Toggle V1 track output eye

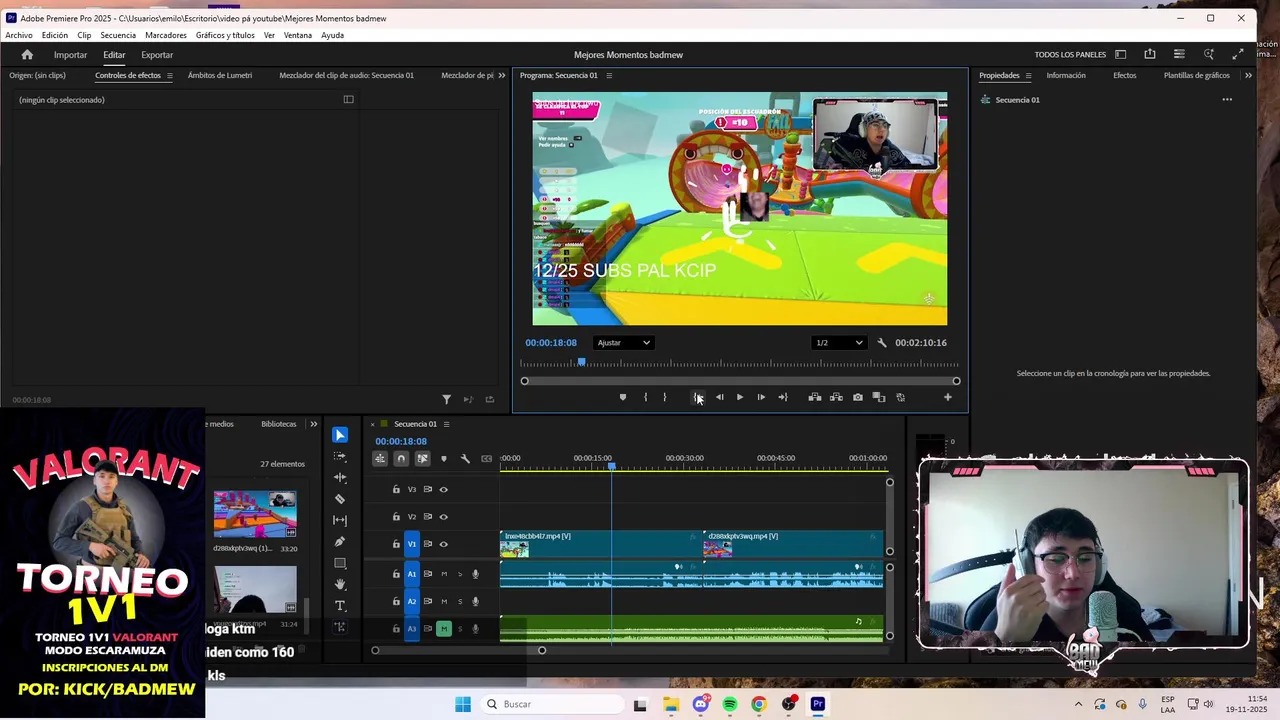pos(443,544)
